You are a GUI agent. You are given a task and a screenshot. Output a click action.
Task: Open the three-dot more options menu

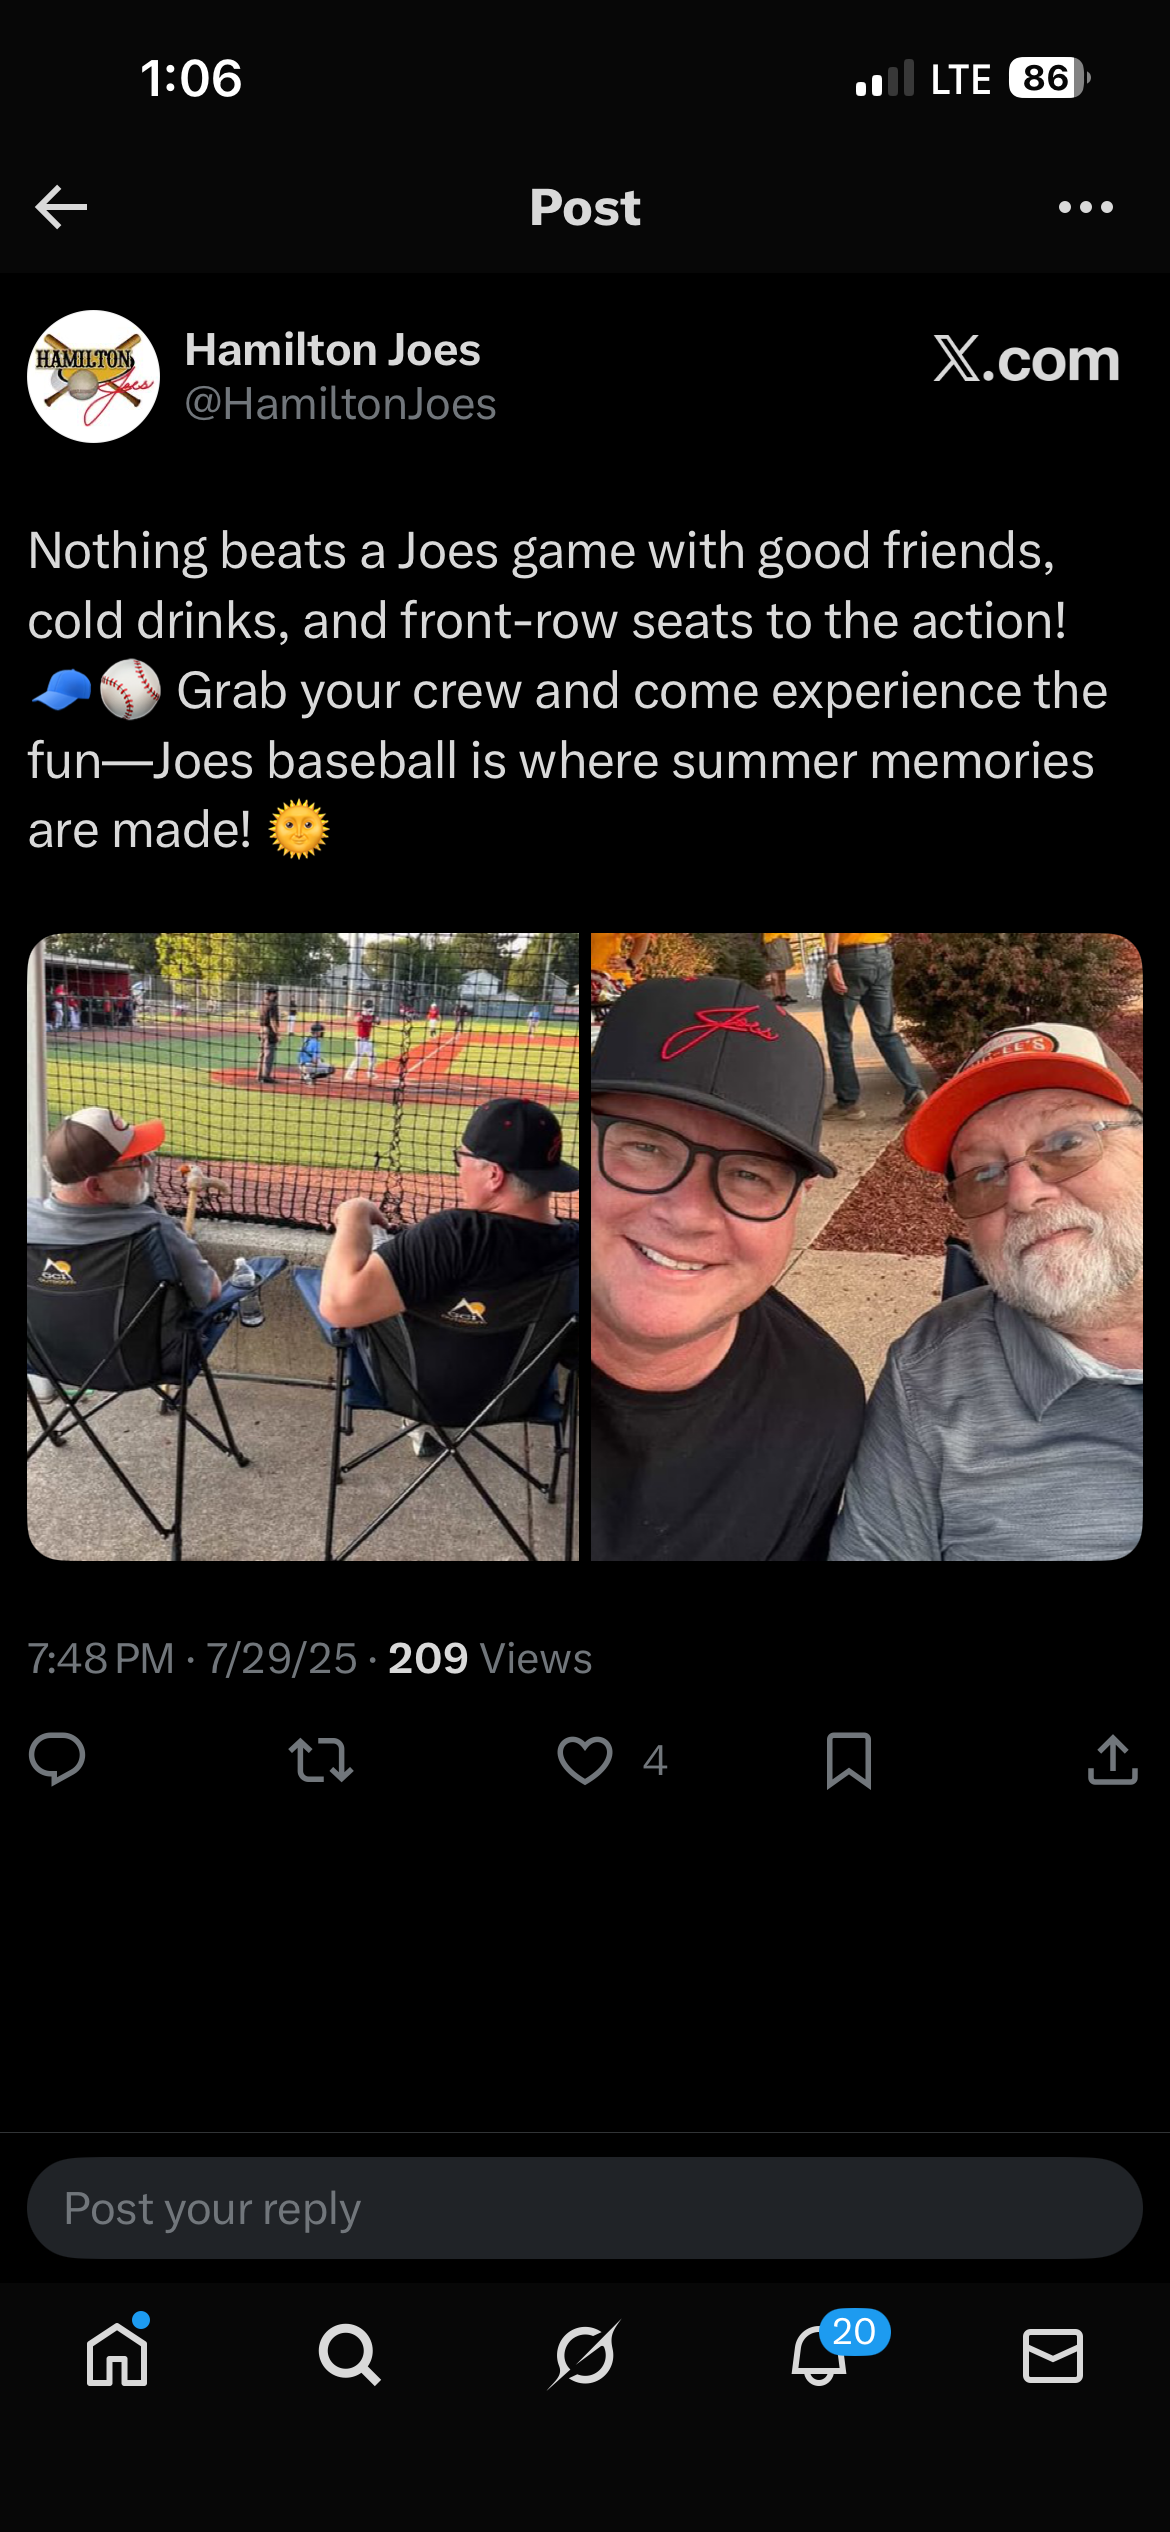[x=1085, y=207]
